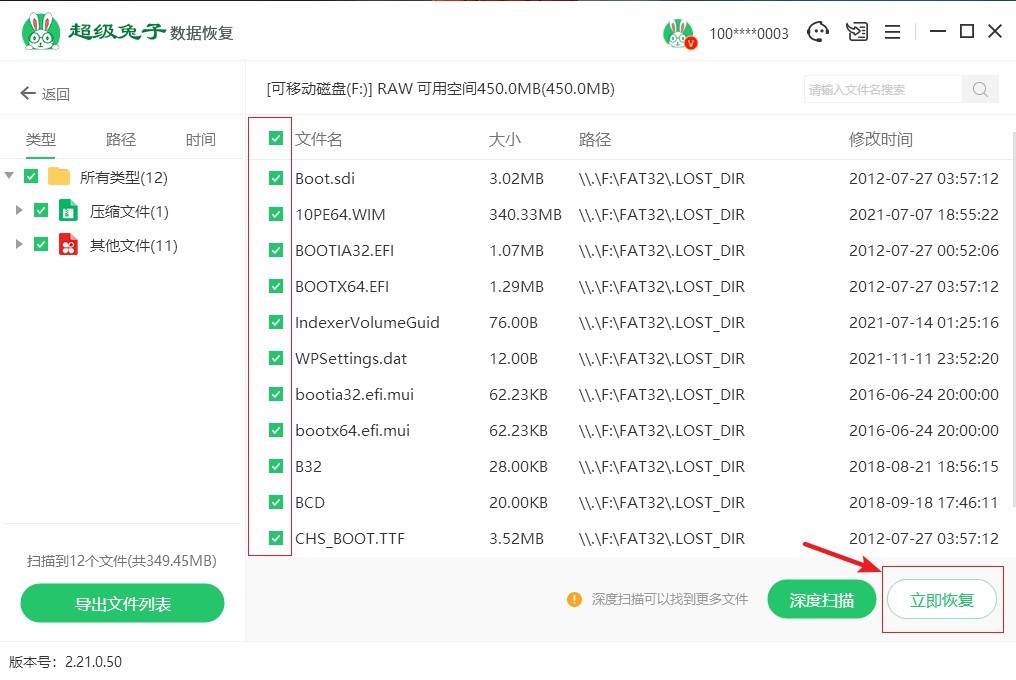Click the feedback submission icon near top right

click(857, 31)
